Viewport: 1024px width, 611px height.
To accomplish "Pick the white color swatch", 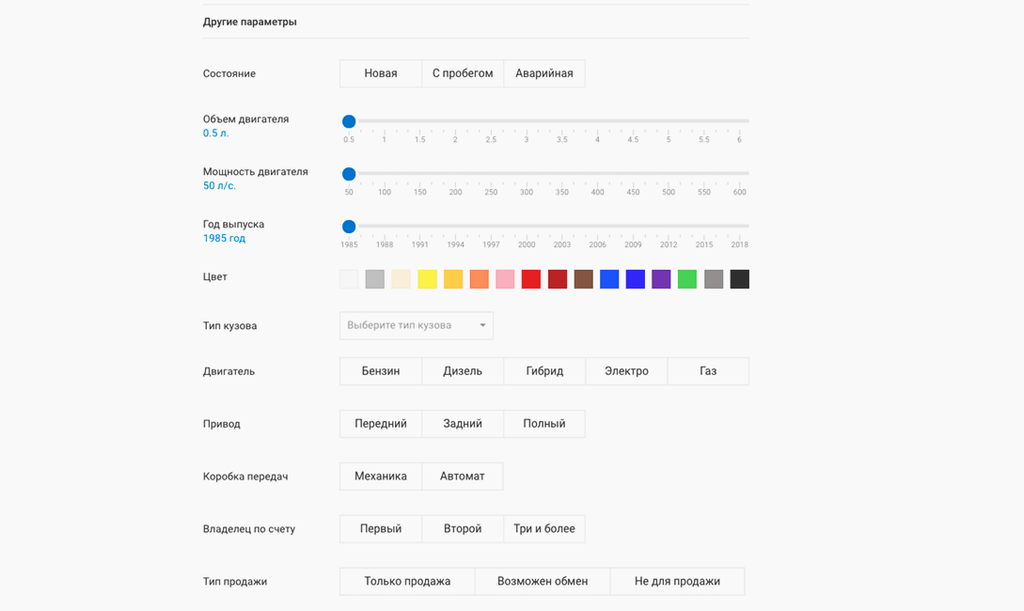I will click(x=349, y=279).
